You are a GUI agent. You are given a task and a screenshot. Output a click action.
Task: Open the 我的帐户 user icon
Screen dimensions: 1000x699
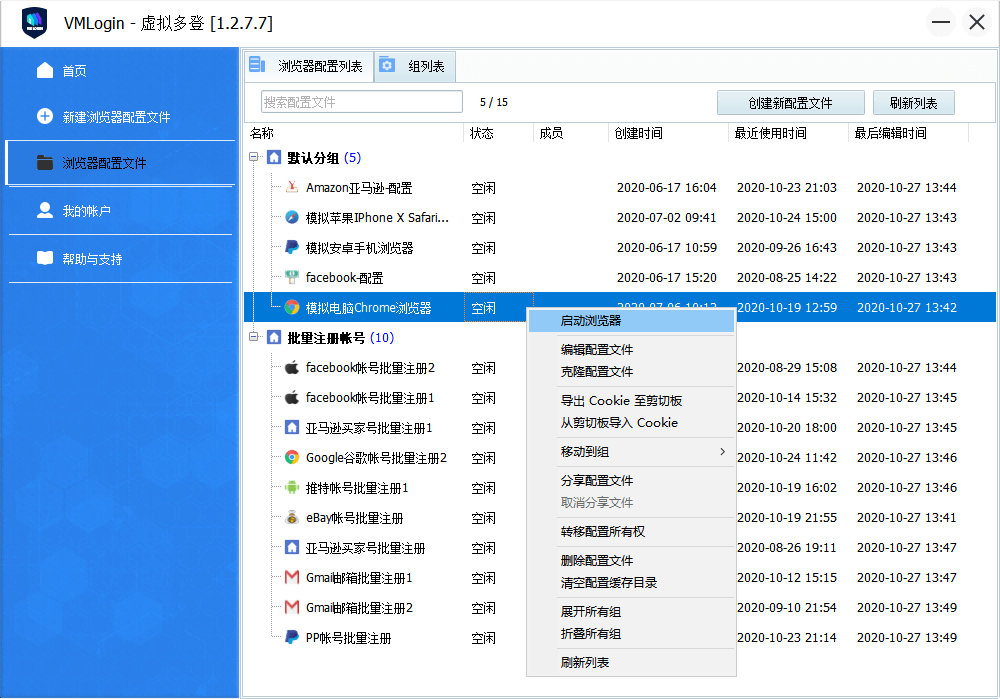click(x=45, y=210)
